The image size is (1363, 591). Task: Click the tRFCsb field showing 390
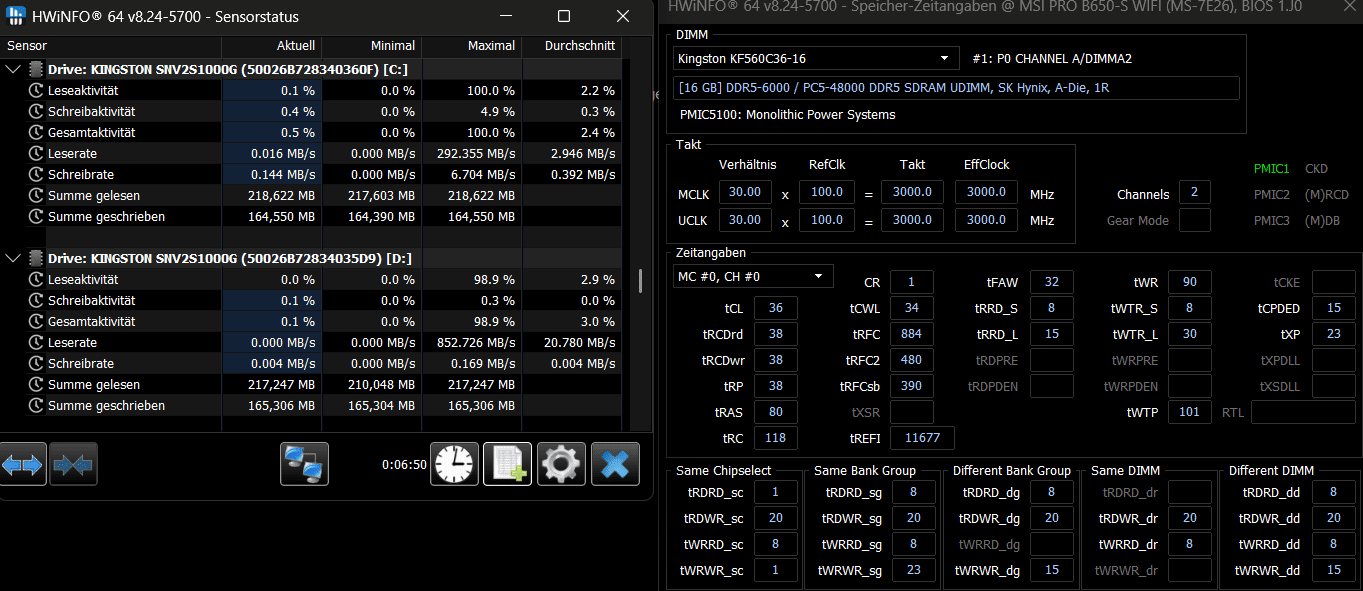click(x=911, y=386)
